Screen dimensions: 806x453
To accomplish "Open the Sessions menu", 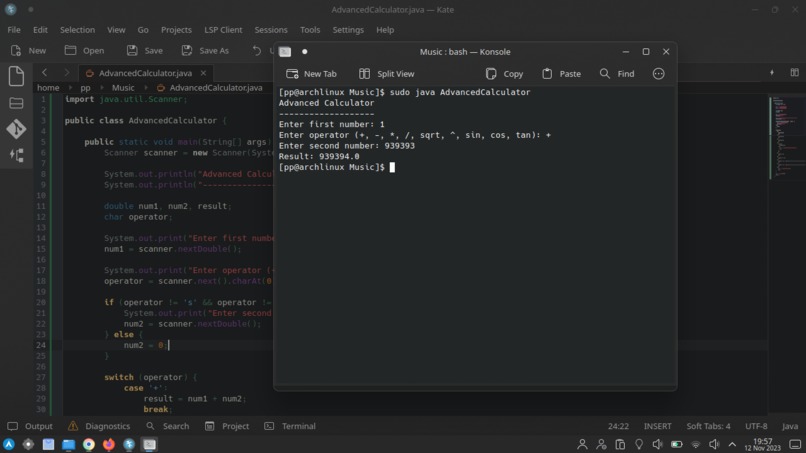I will pos(271,30).
